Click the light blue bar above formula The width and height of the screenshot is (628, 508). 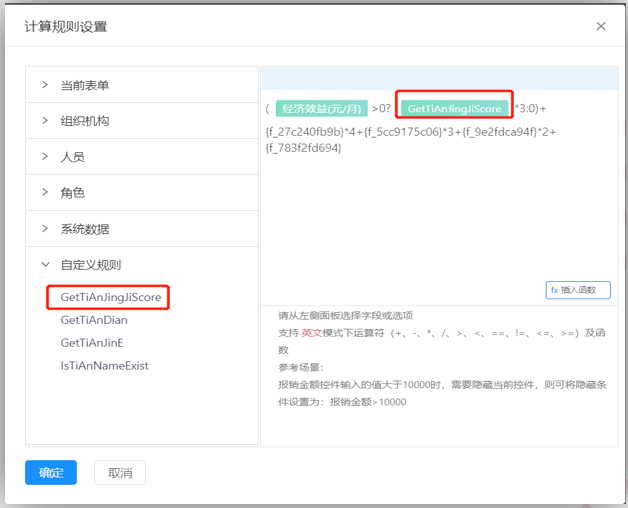pos(440,79)
